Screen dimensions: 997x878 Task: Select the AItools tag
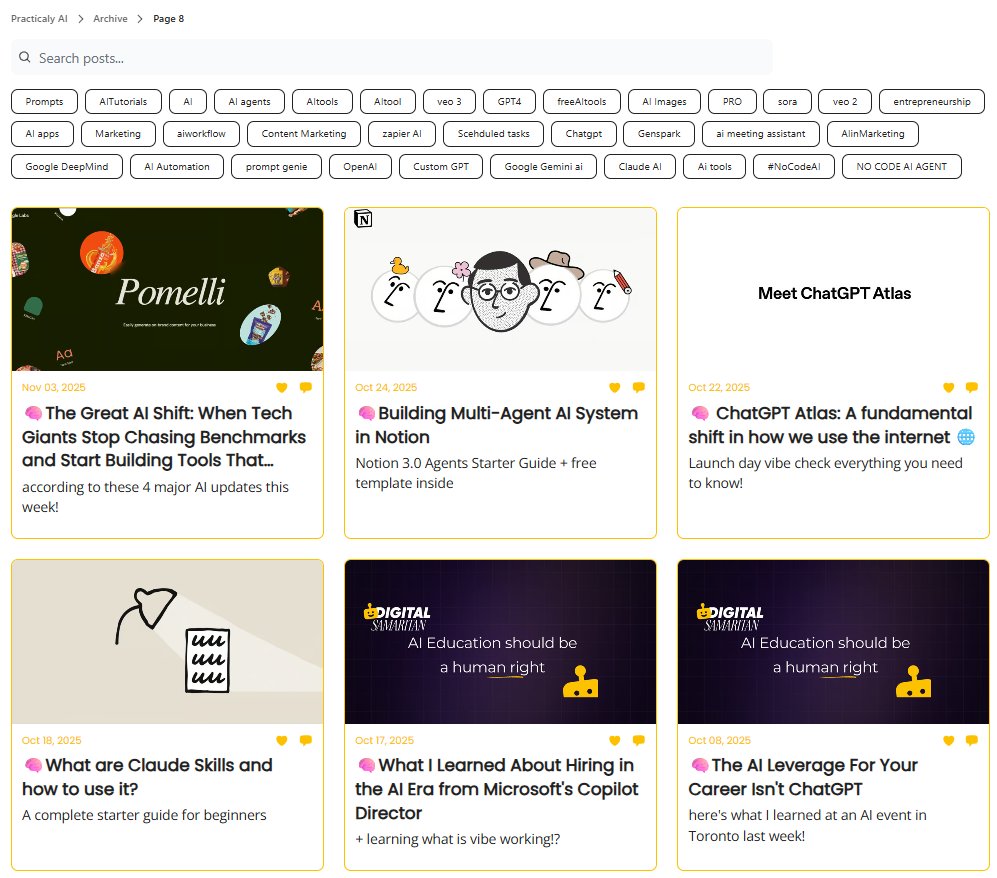[322, 102]
